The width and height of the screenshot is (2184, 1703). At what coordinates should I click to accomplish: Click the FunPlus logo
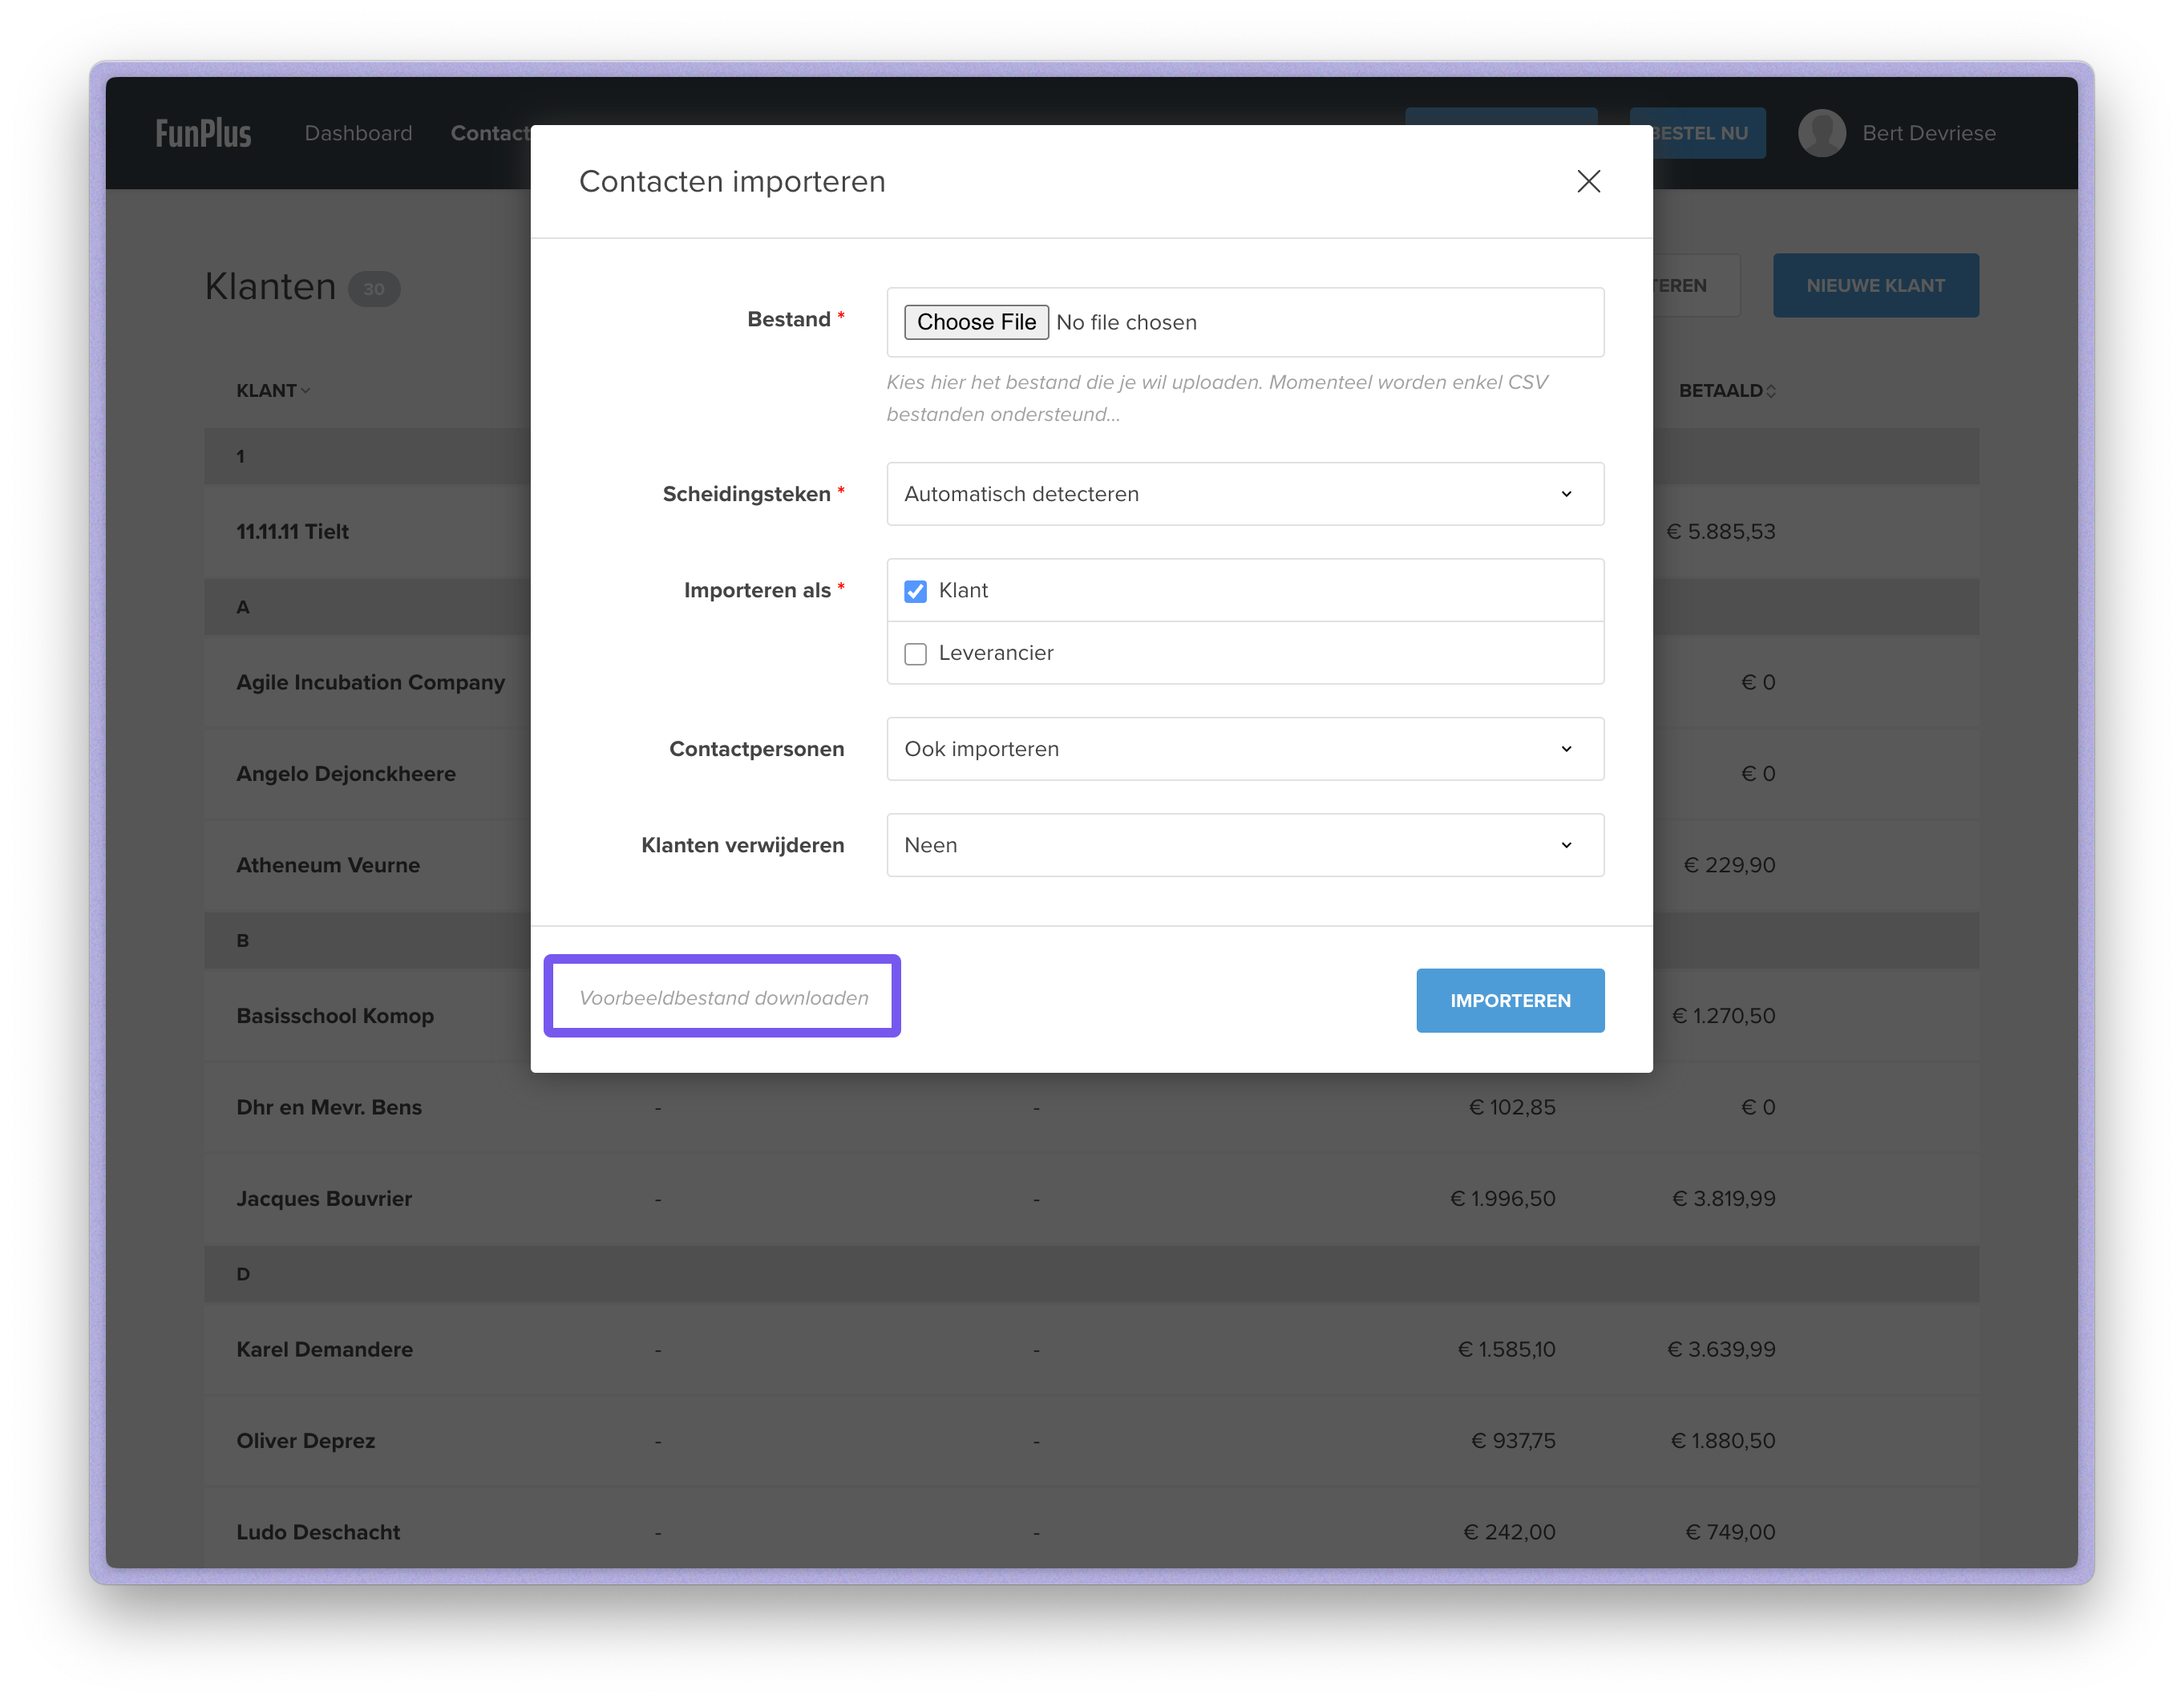(x=203, y=133)
